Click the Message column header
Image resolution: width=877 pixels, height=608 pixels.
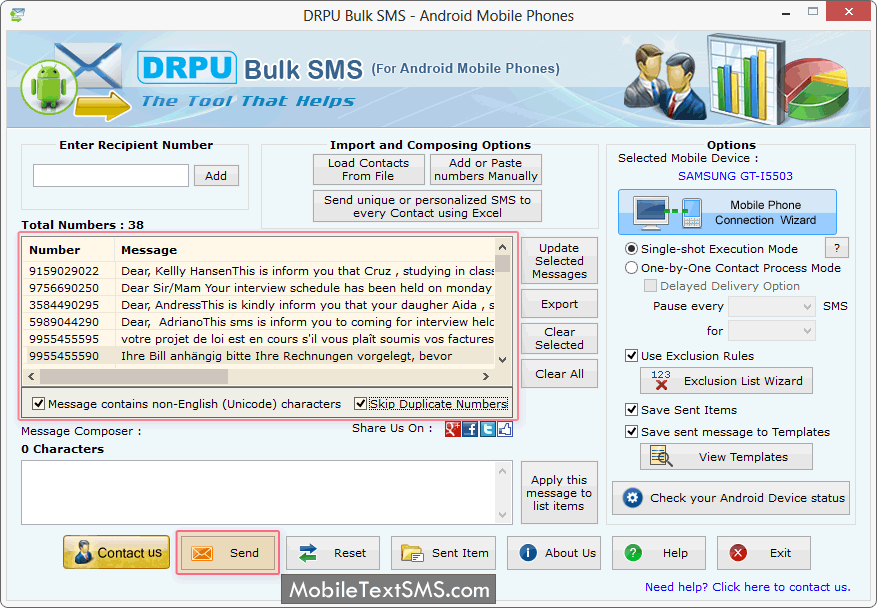coord(304,249)
